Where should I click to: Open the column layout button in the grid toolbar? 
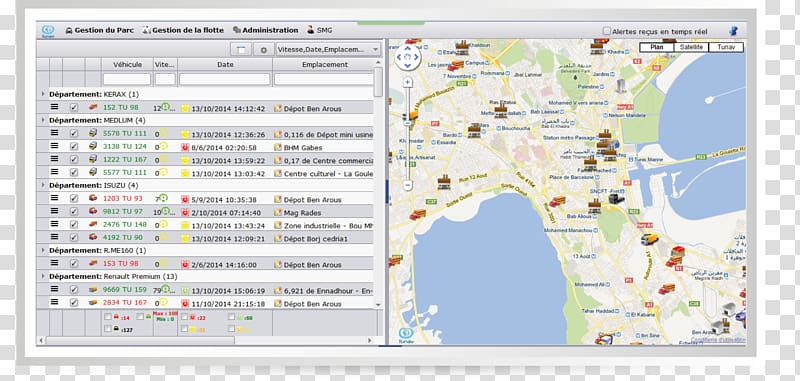pyautogui.click(x=241, y=49)
